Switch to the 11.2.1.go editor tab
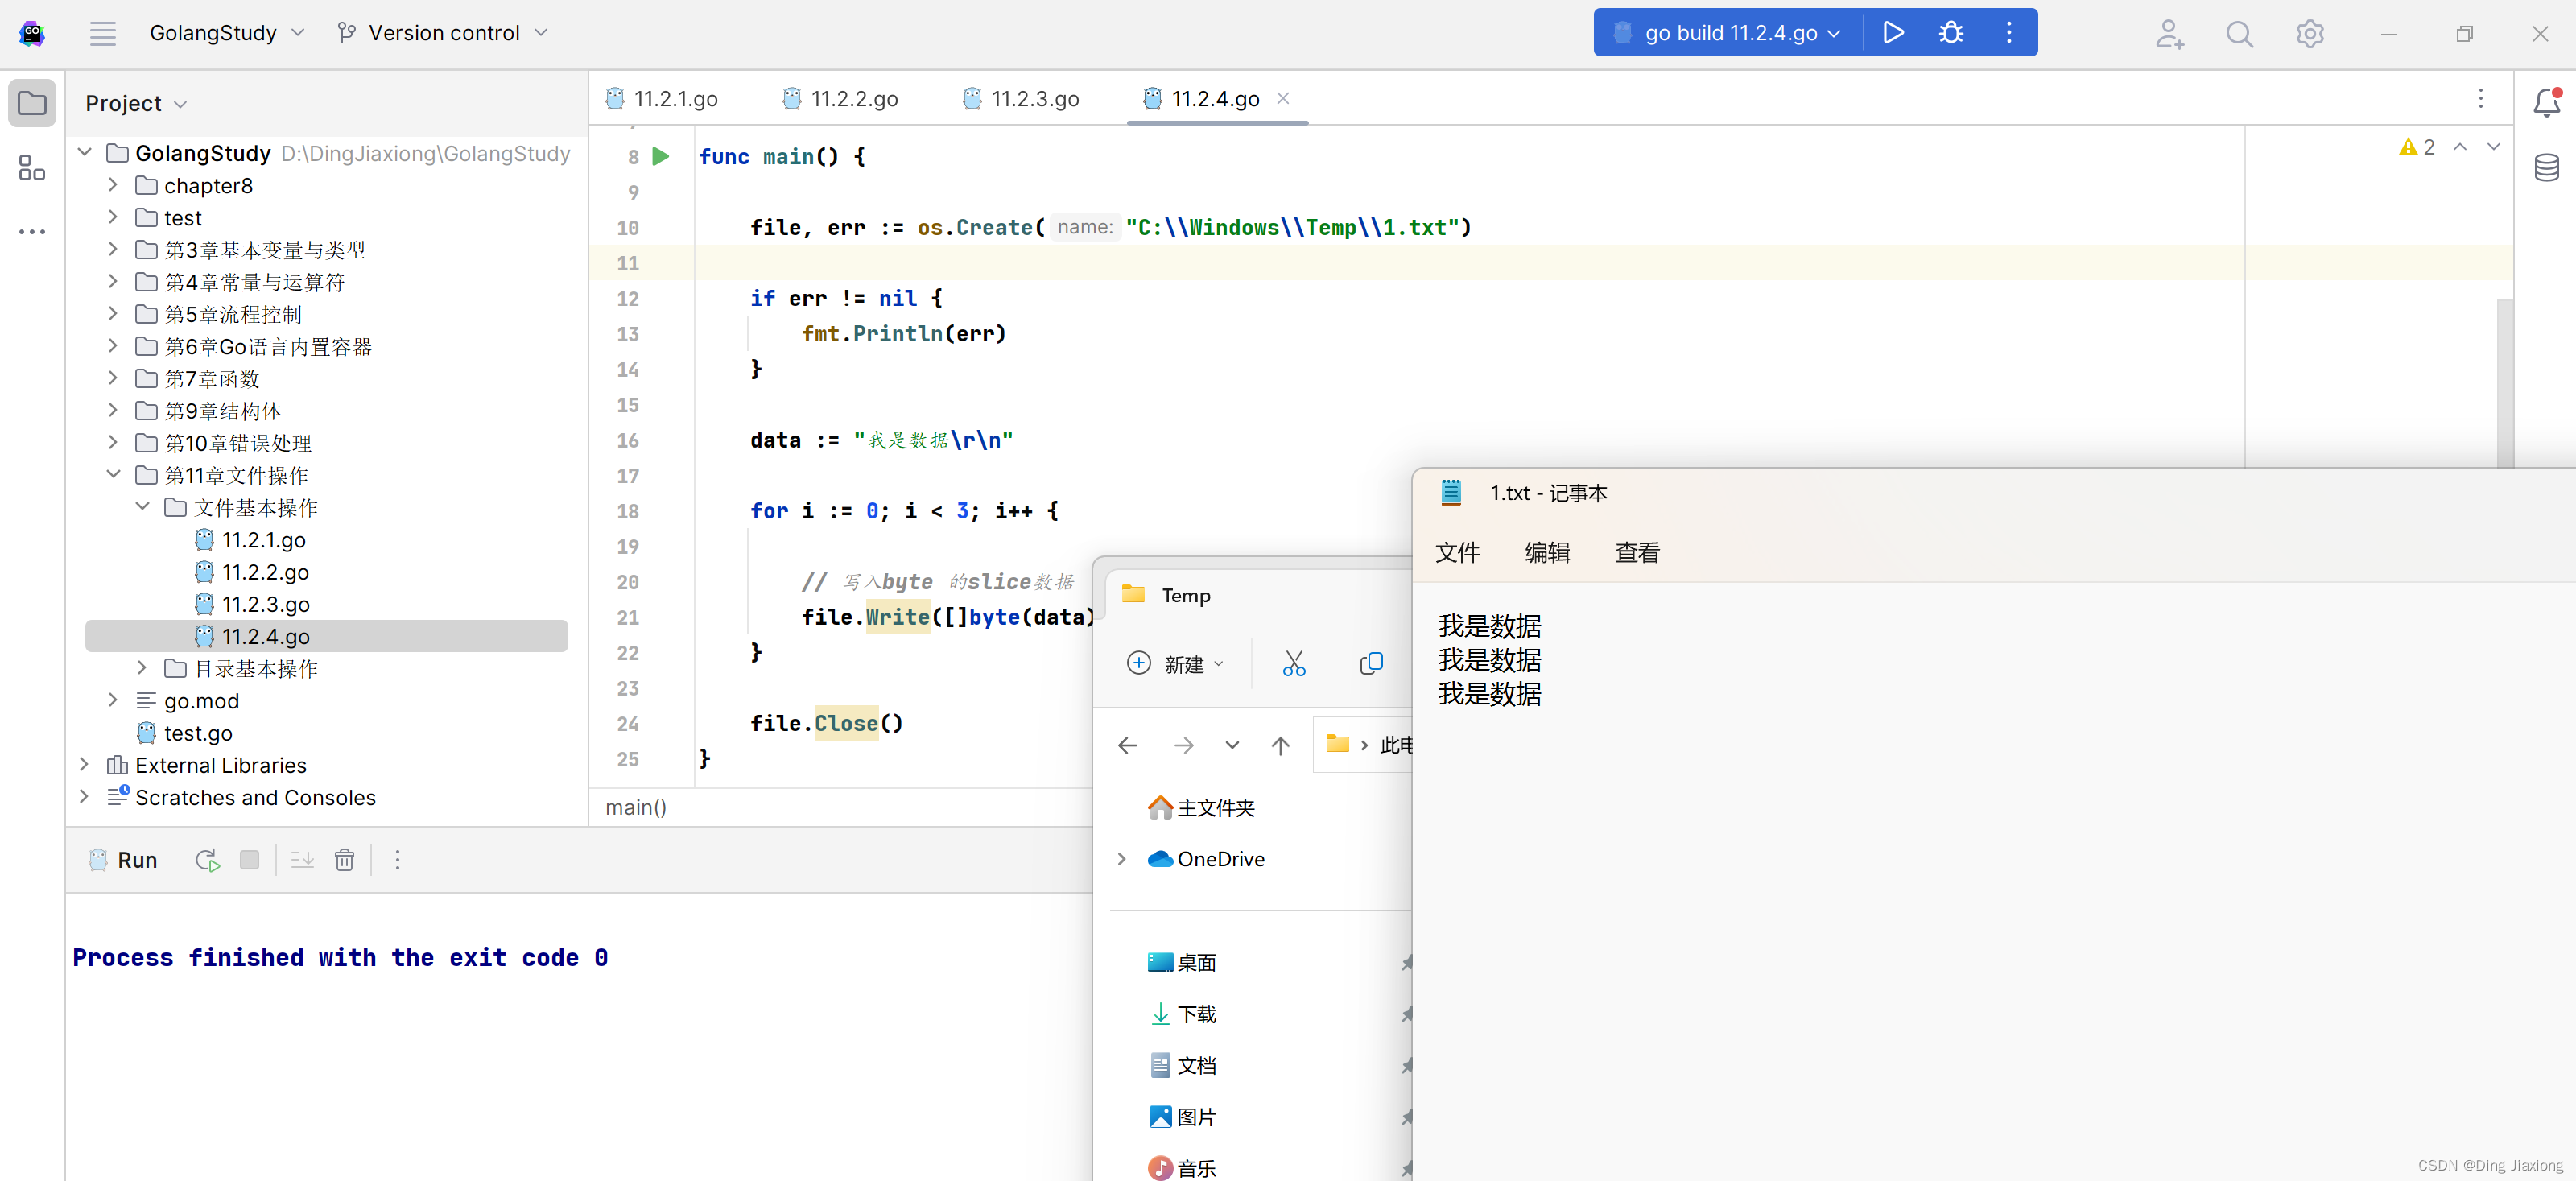The image size is (2576, 1181). click(x=663, y=98)
